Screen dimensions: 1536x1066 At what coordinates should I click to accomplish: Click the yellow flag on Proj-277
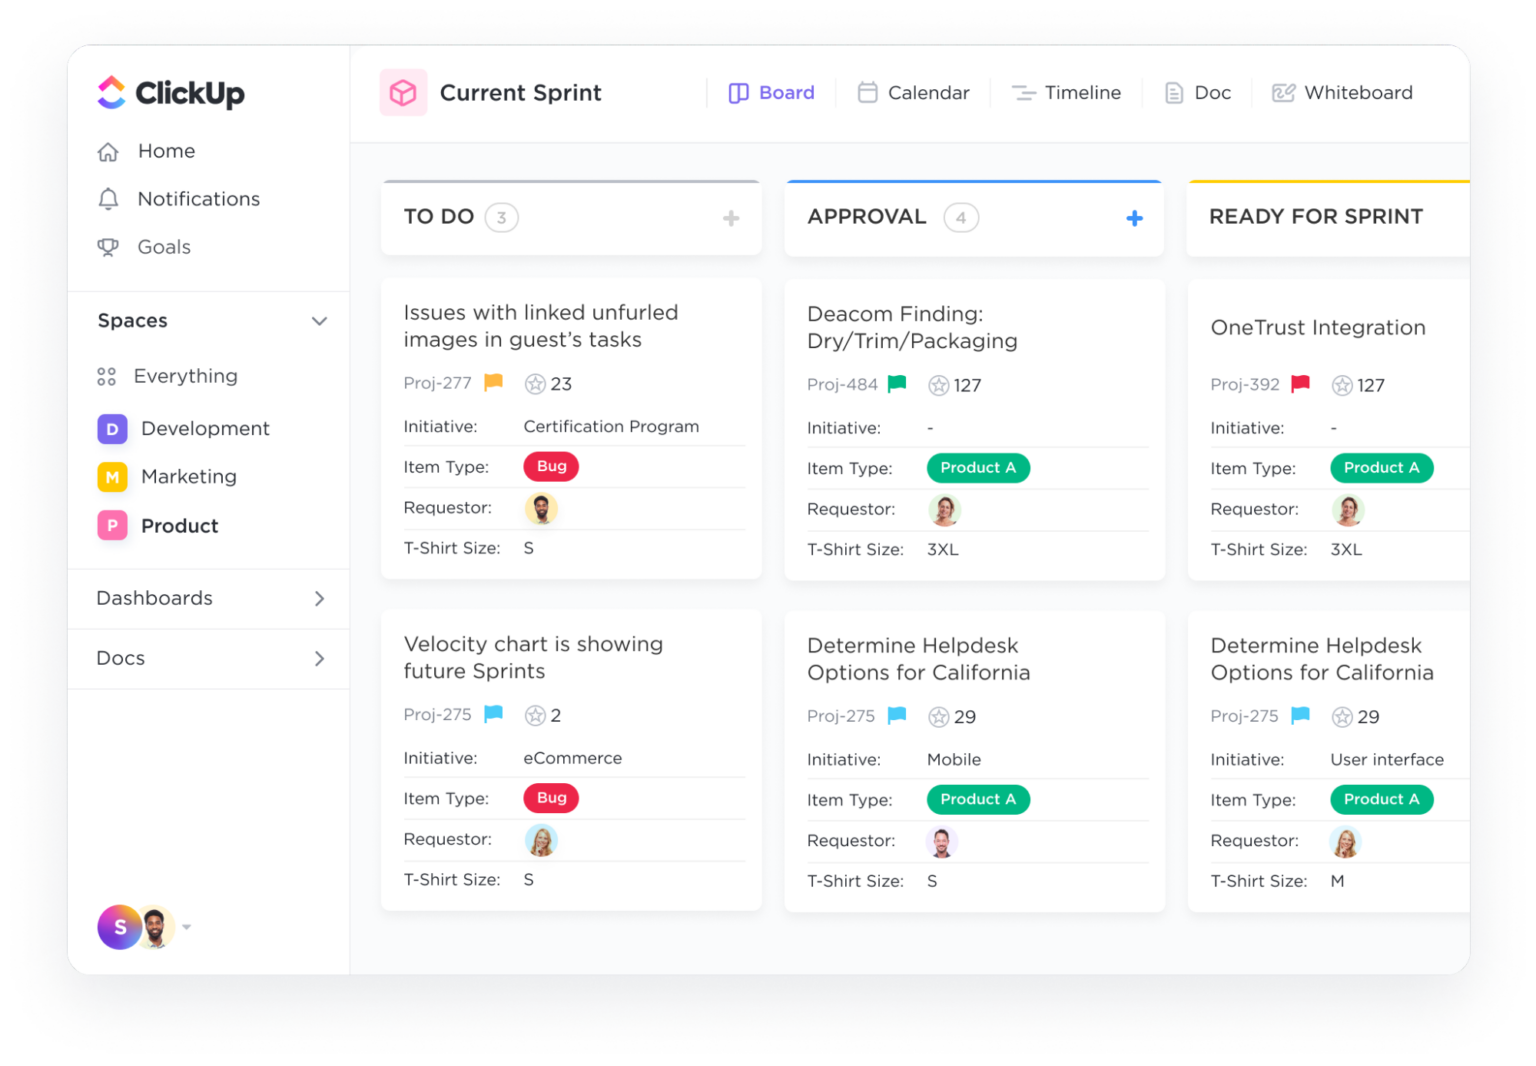(492, 382)
